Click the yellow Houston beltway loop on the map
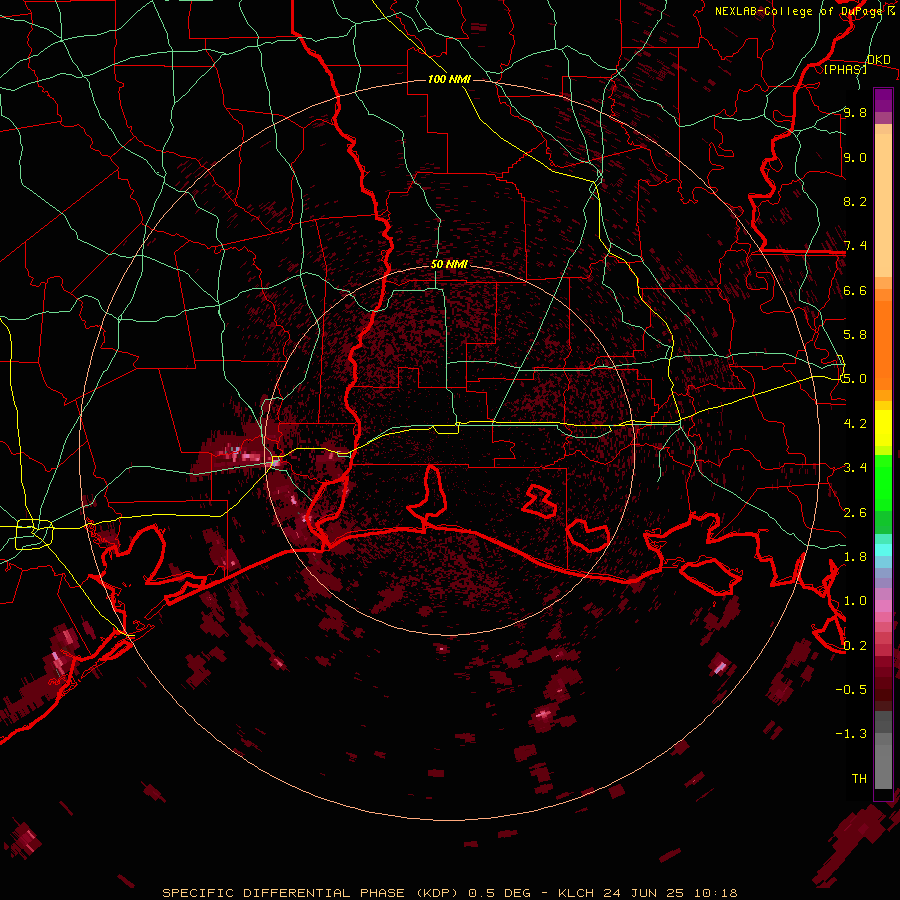 click(x=34, y=534)
